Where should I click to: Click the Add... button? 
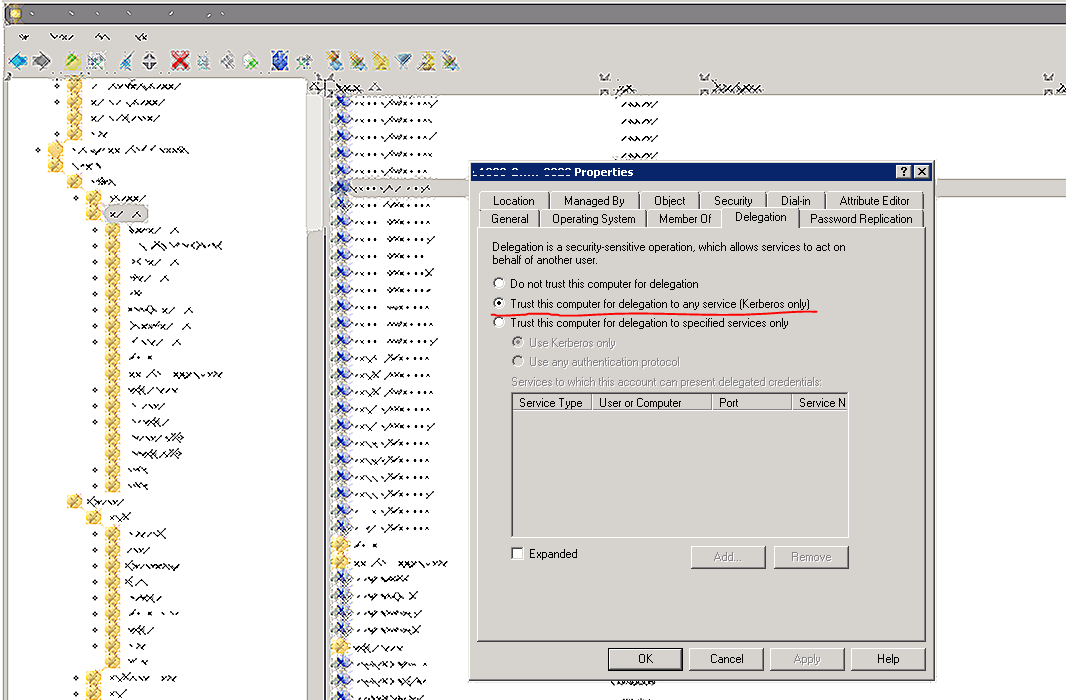(x=728, y=557)
